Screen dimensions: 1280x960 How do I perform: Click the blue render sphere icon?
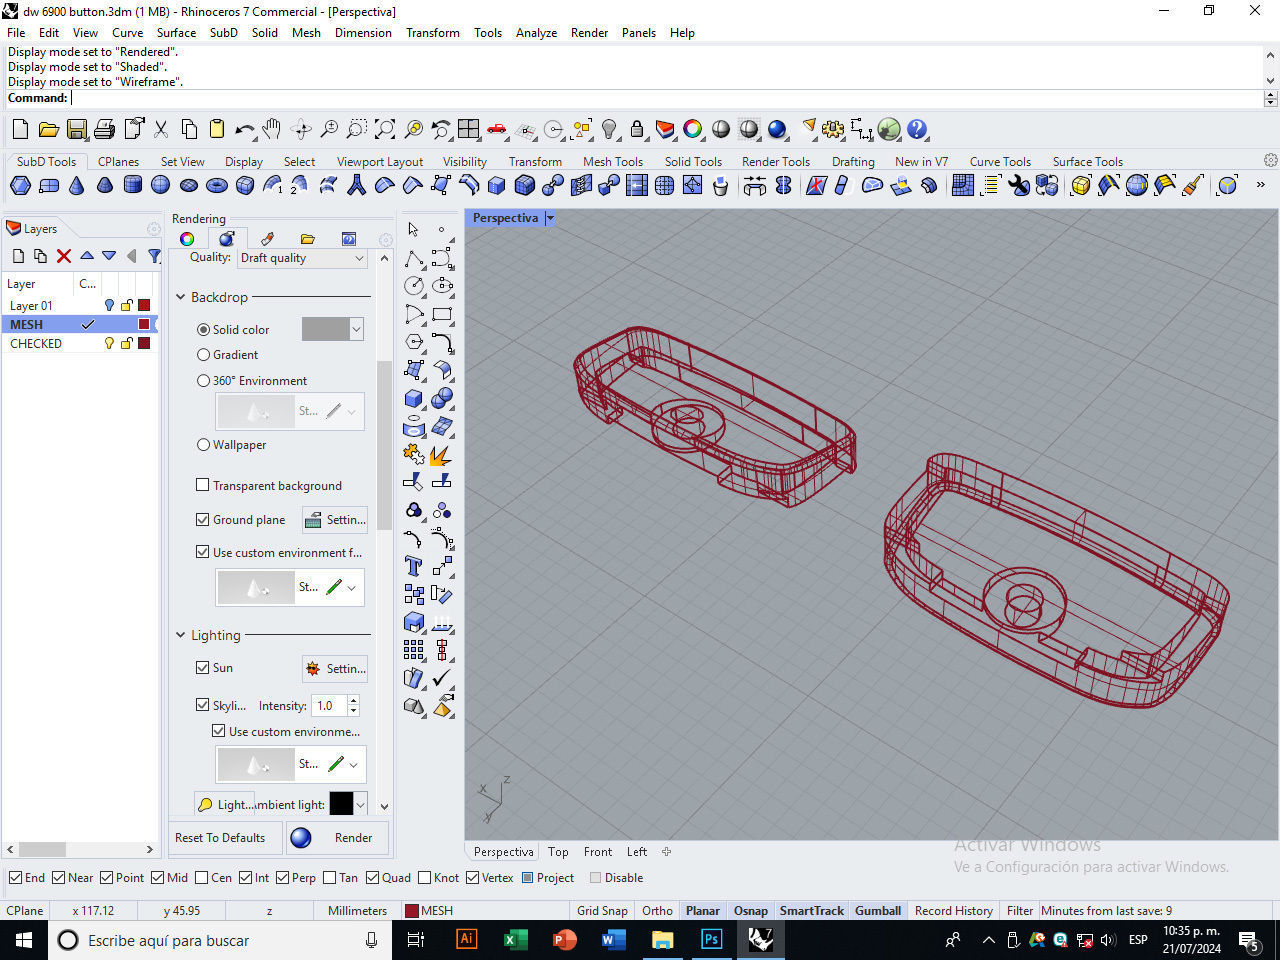pyautogui.click(x=777, y=129)
